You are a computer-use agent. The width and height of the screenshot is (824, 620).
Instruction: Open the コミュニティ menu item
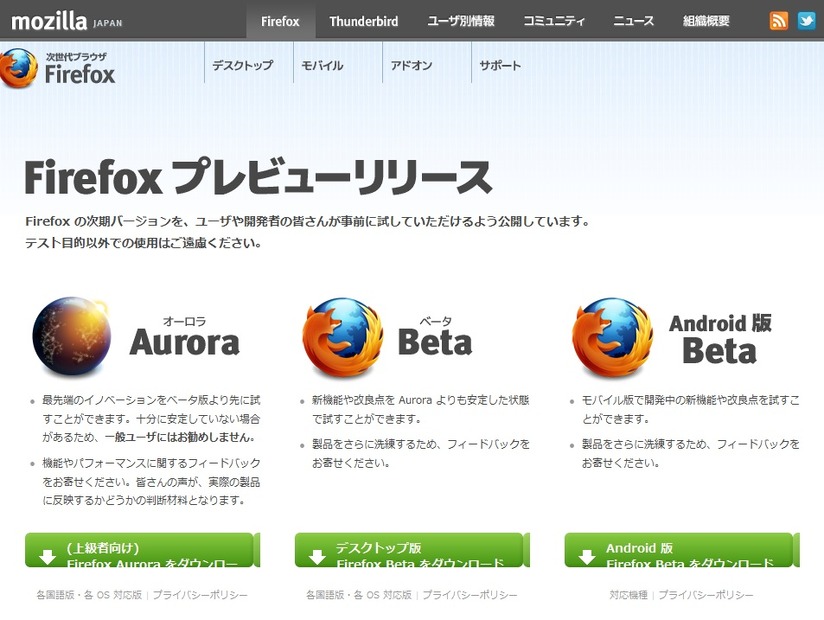point(554,21)
